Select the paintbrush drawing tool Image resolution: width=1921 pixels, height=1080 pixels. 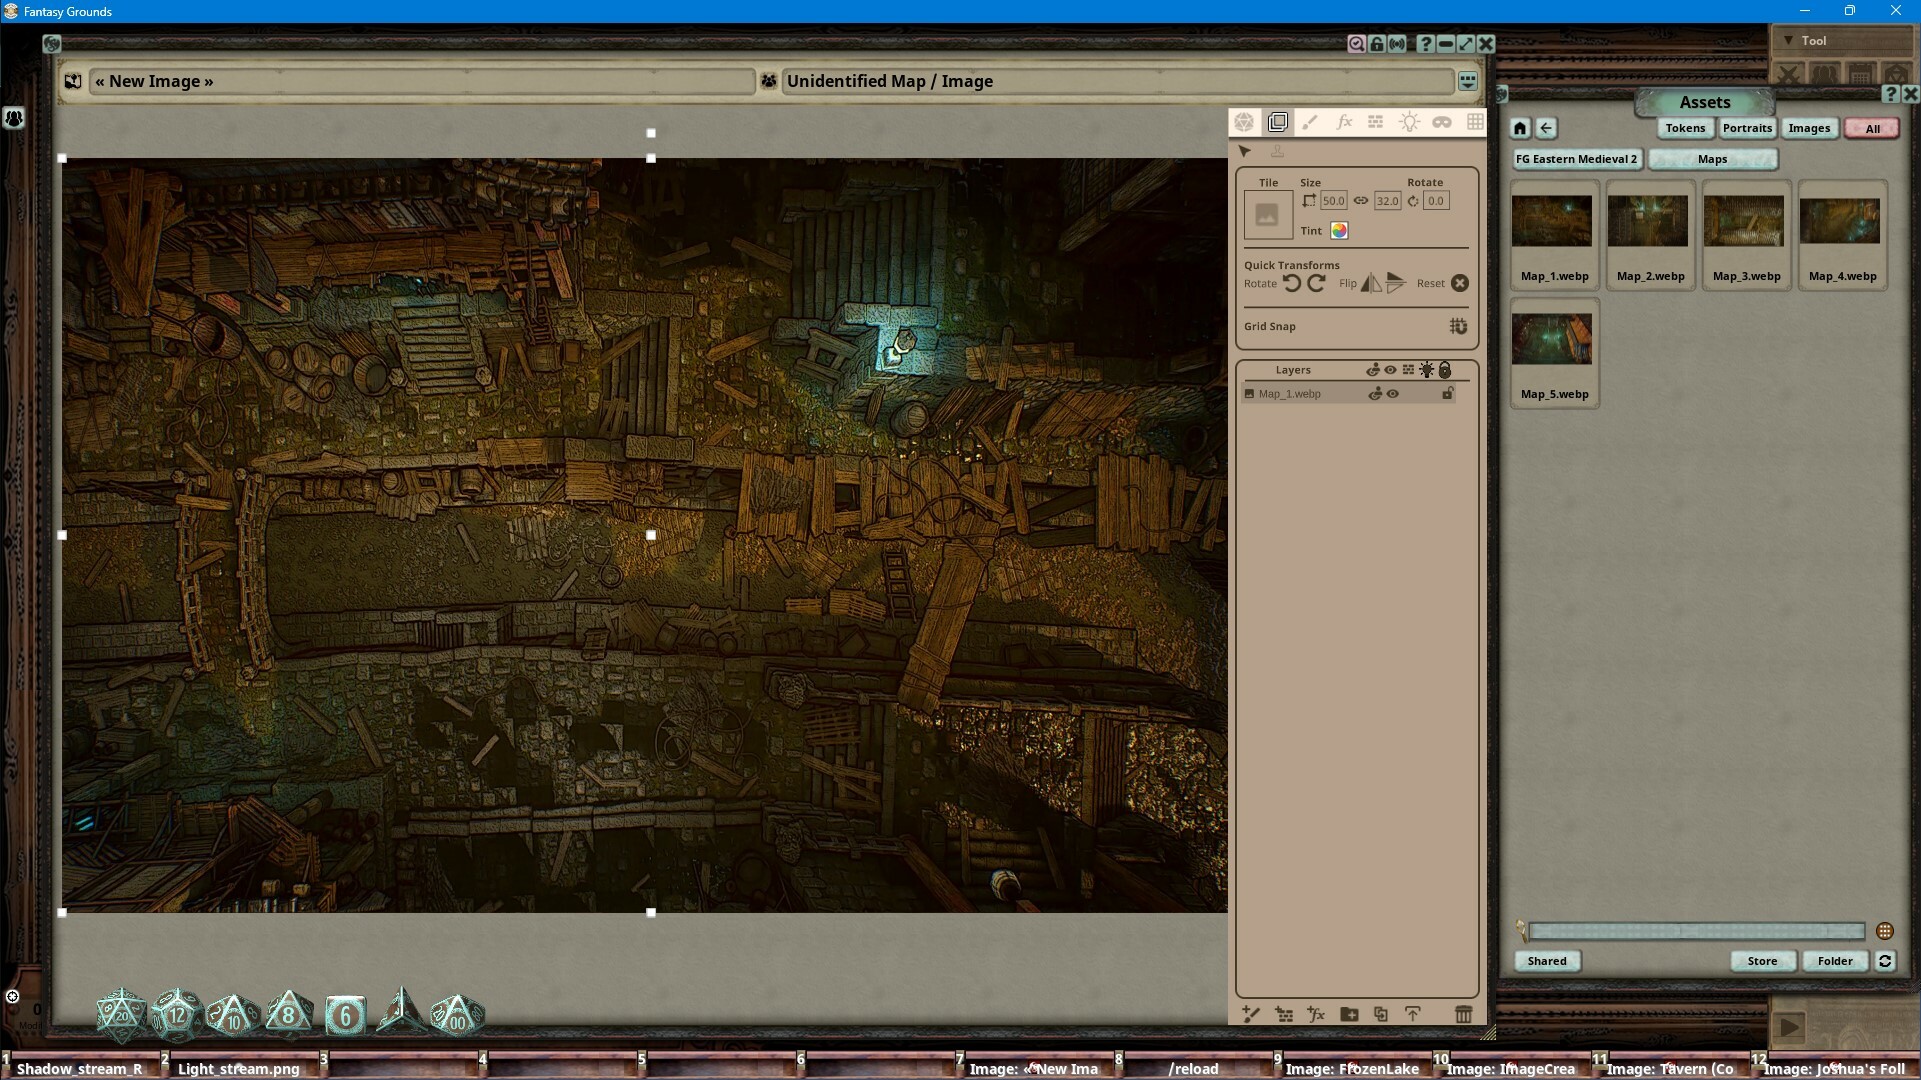[1310, 122]
